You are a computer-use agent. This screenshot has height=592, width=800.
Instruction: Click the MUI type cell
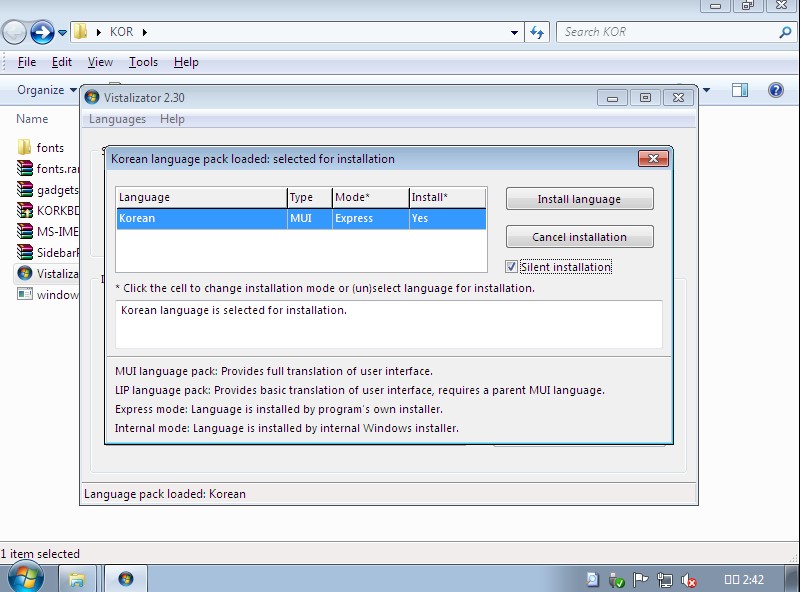(x=310, y=218)
